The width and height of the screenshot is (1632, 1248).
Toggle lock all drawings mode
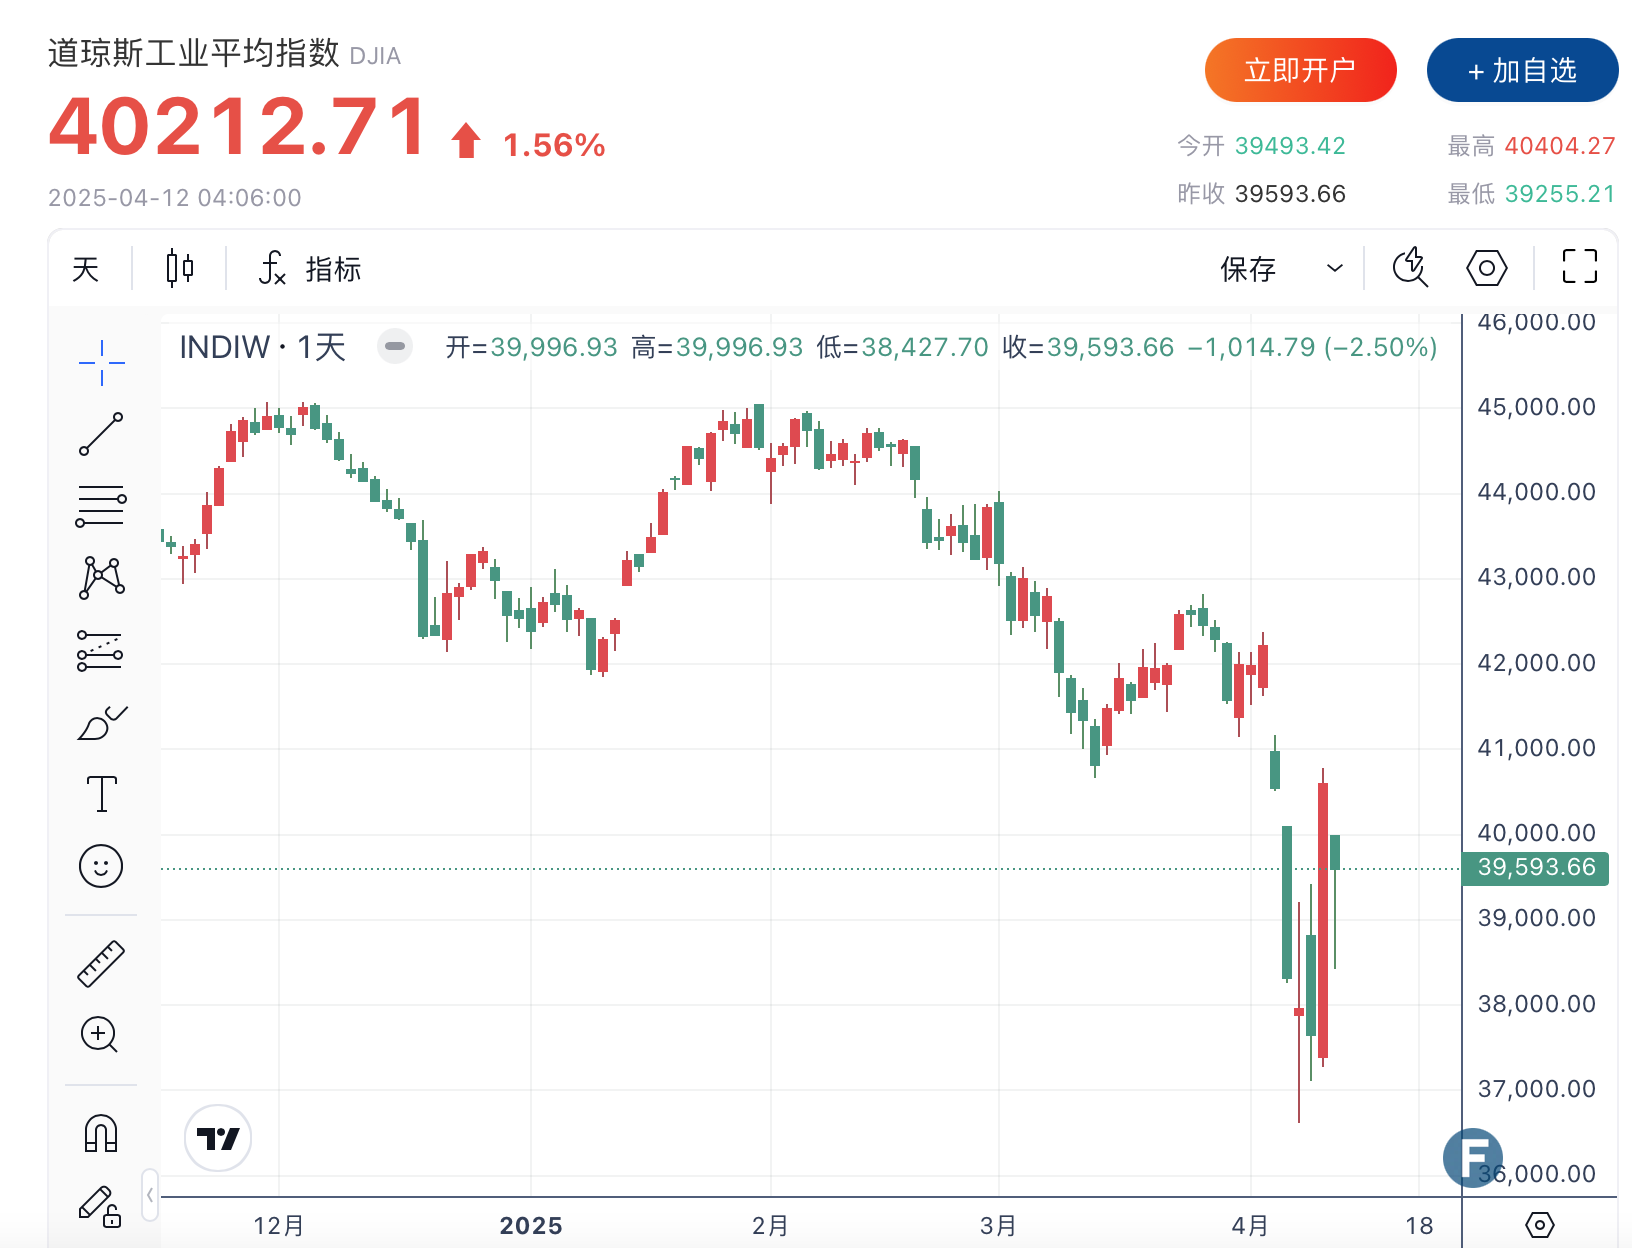[x=101, y=1206]
